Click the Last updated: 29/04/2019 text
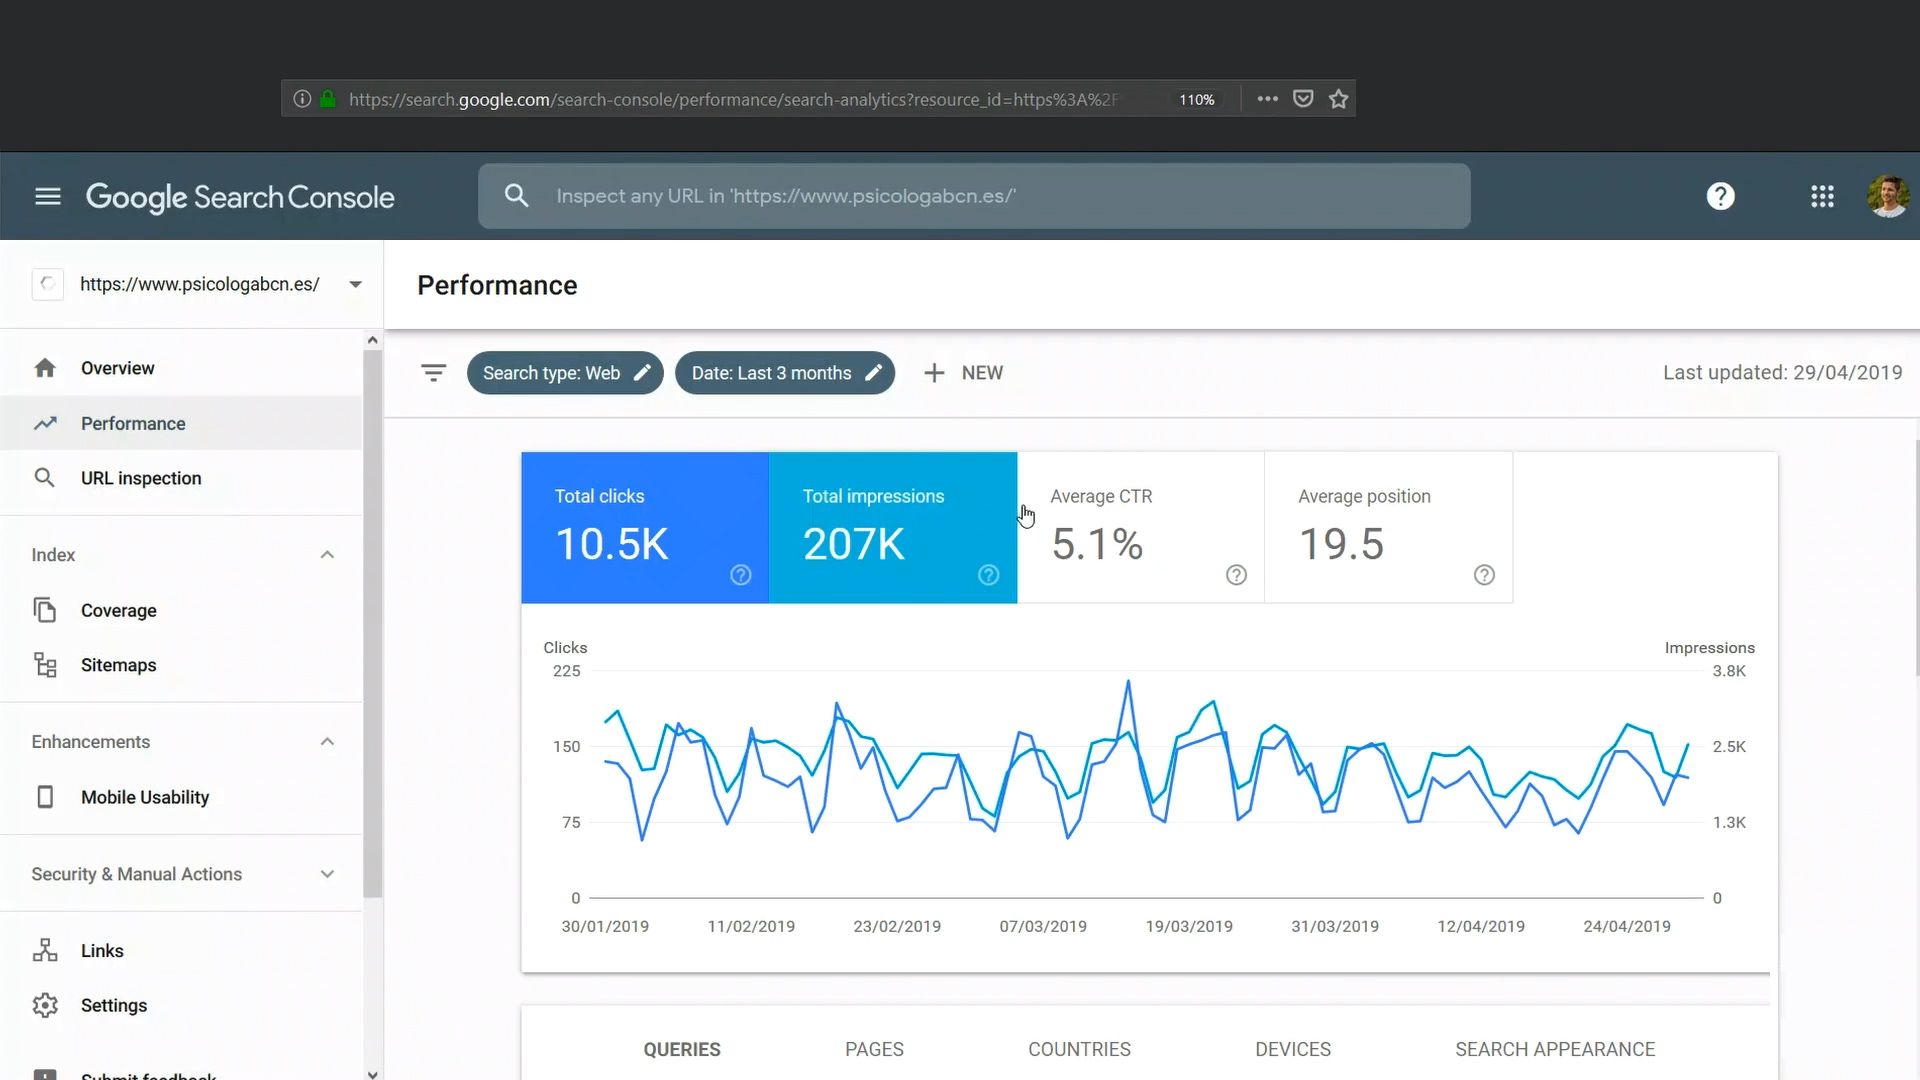The image size is (1920, 1080). tap(1782, 373)
